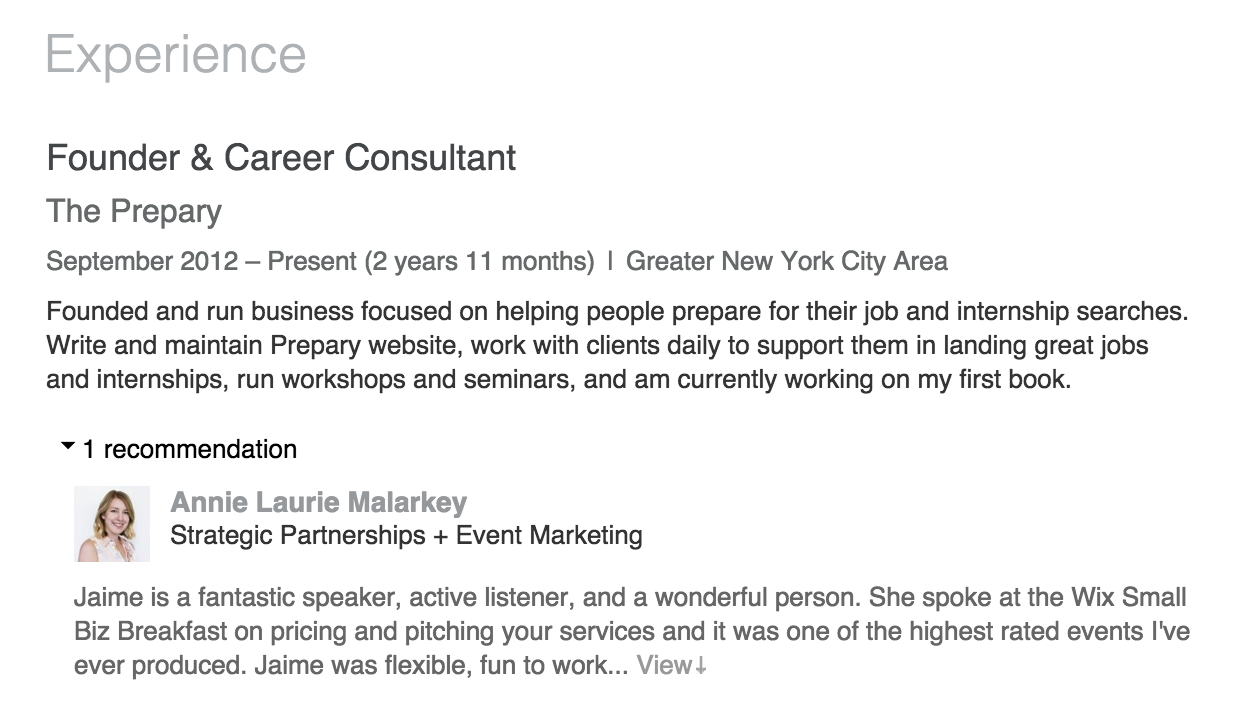Open Annie Laurie Malarkey's profile photo
The width and height of the screenshot is (1240, 704).
pos(112,524)
